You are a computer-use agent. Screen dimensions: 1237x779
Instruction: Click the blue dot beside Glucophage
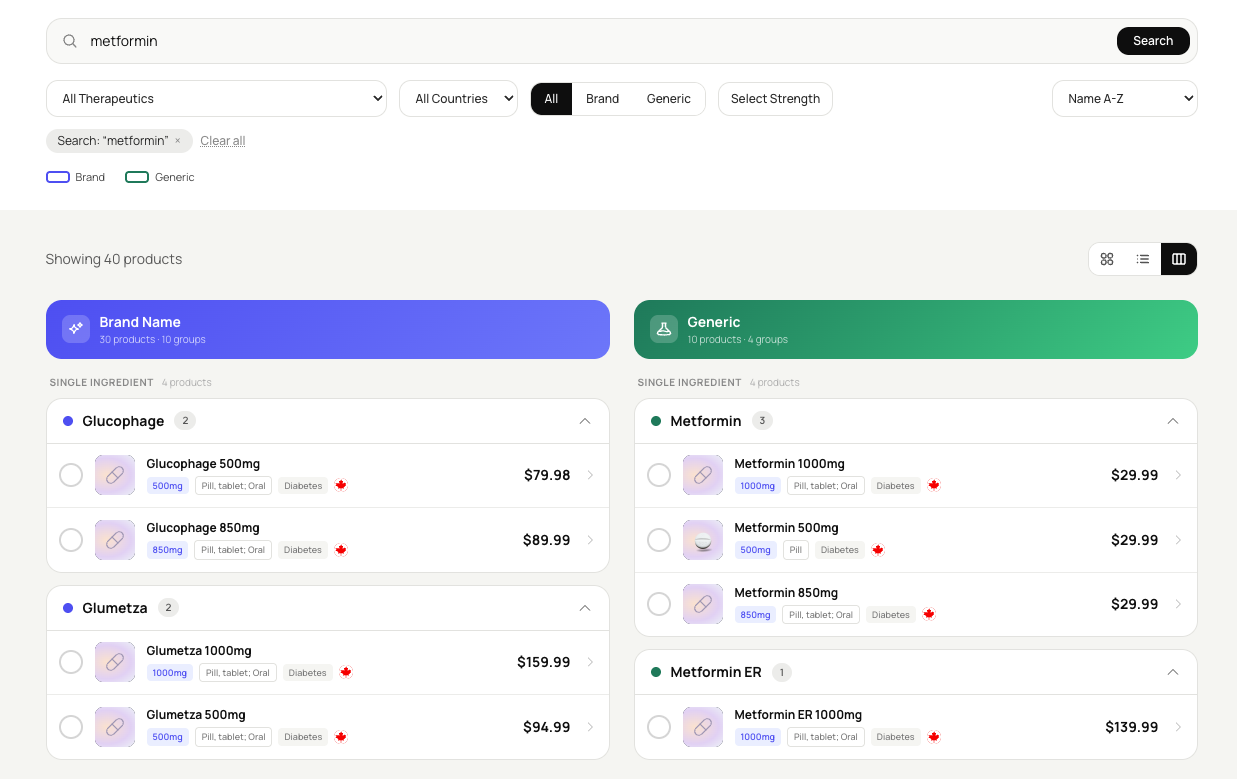[x=68, y=421]
